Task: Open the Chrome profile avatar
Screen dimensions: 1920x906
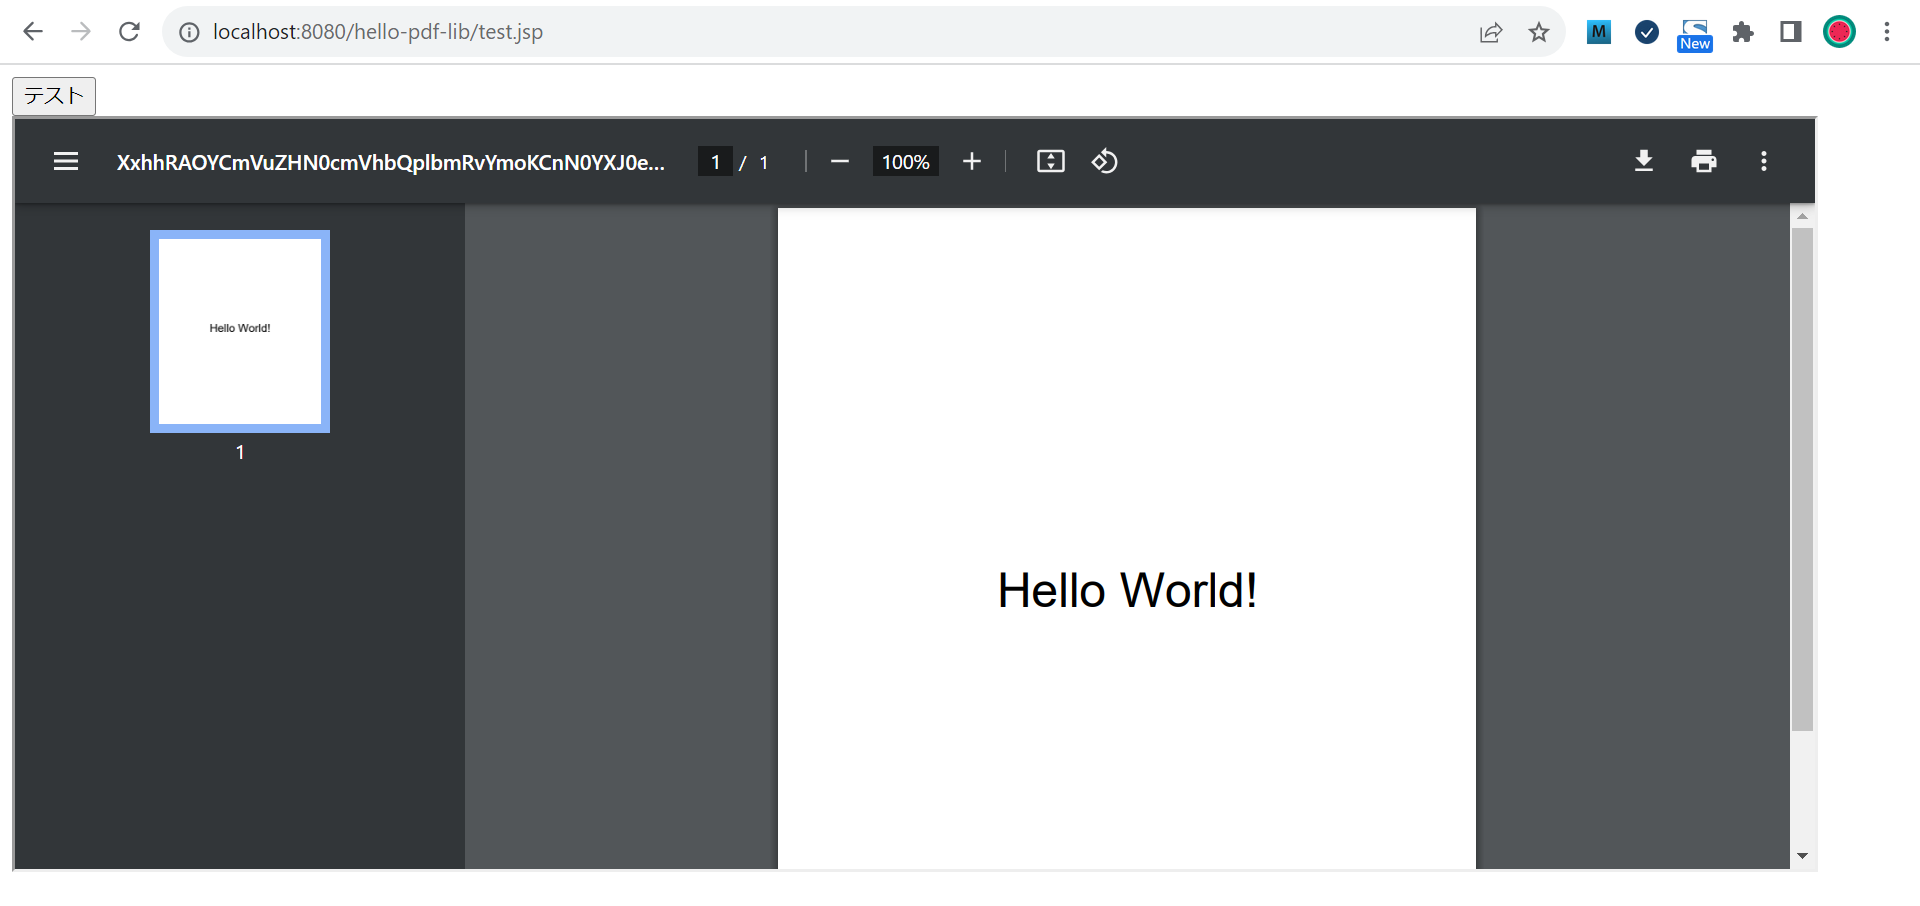Action: (x=1839, y=32)
